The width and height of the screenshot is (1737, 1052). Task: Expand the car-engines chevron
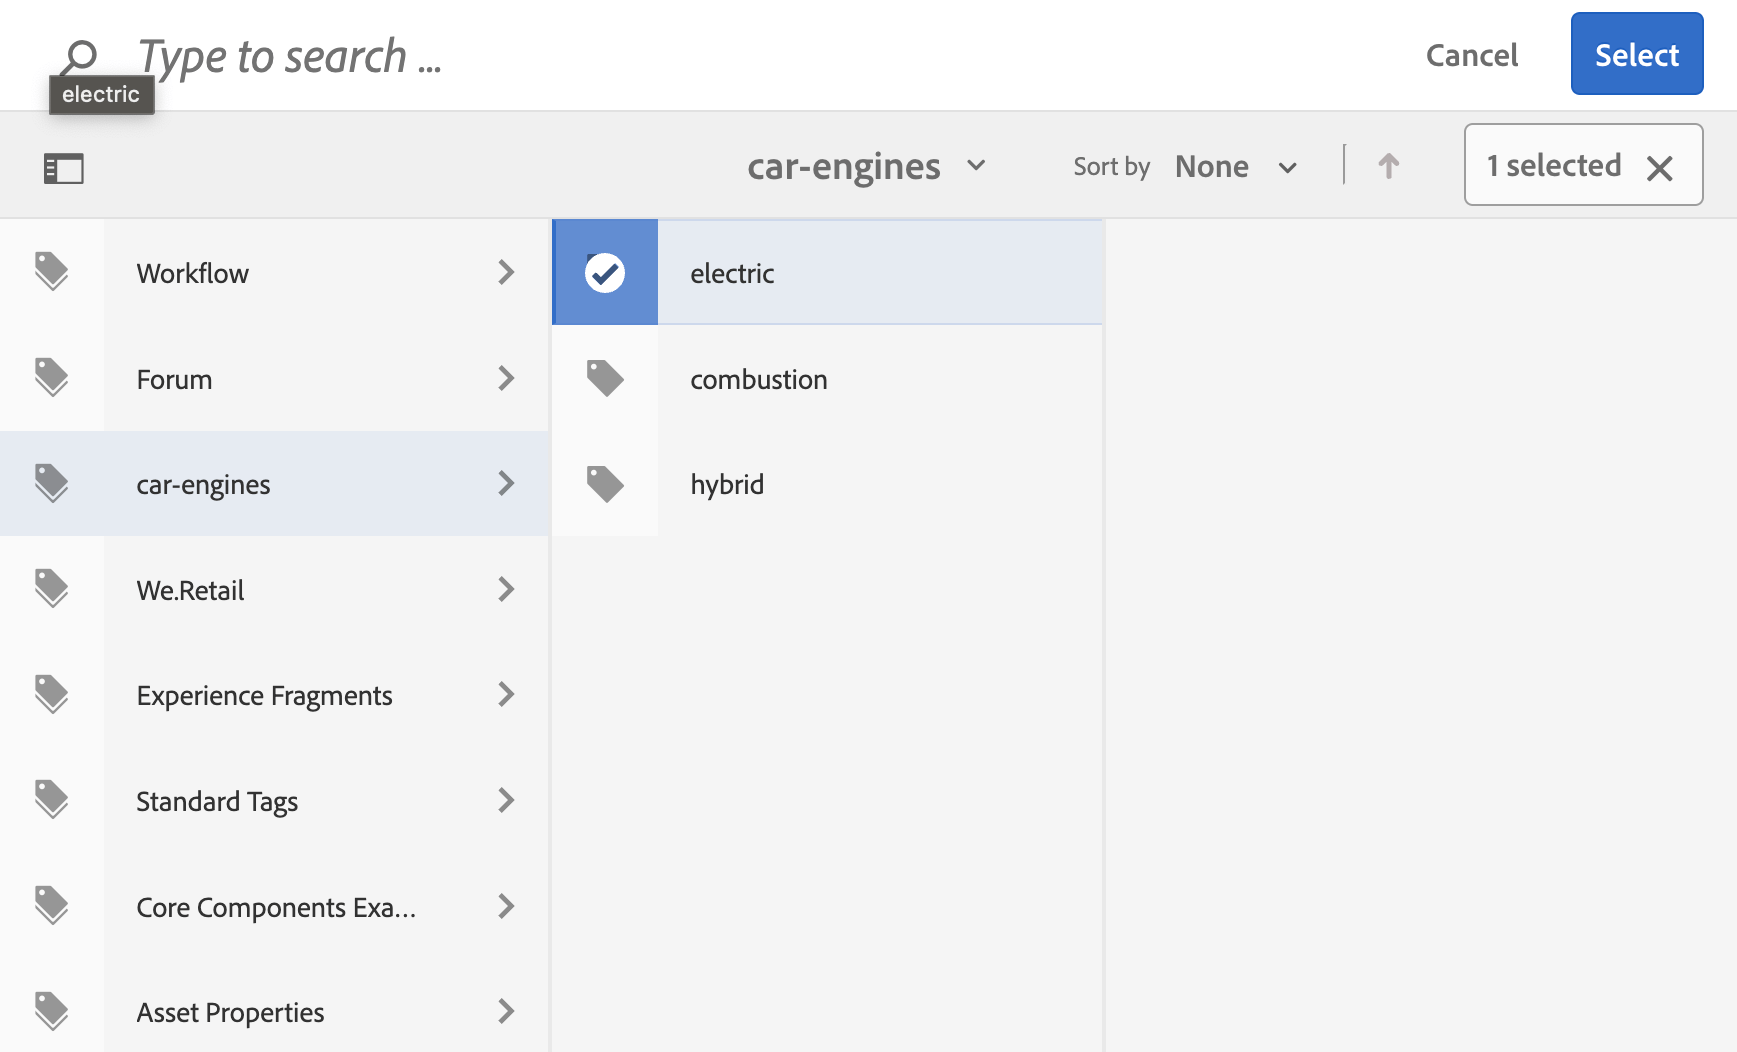506,484
